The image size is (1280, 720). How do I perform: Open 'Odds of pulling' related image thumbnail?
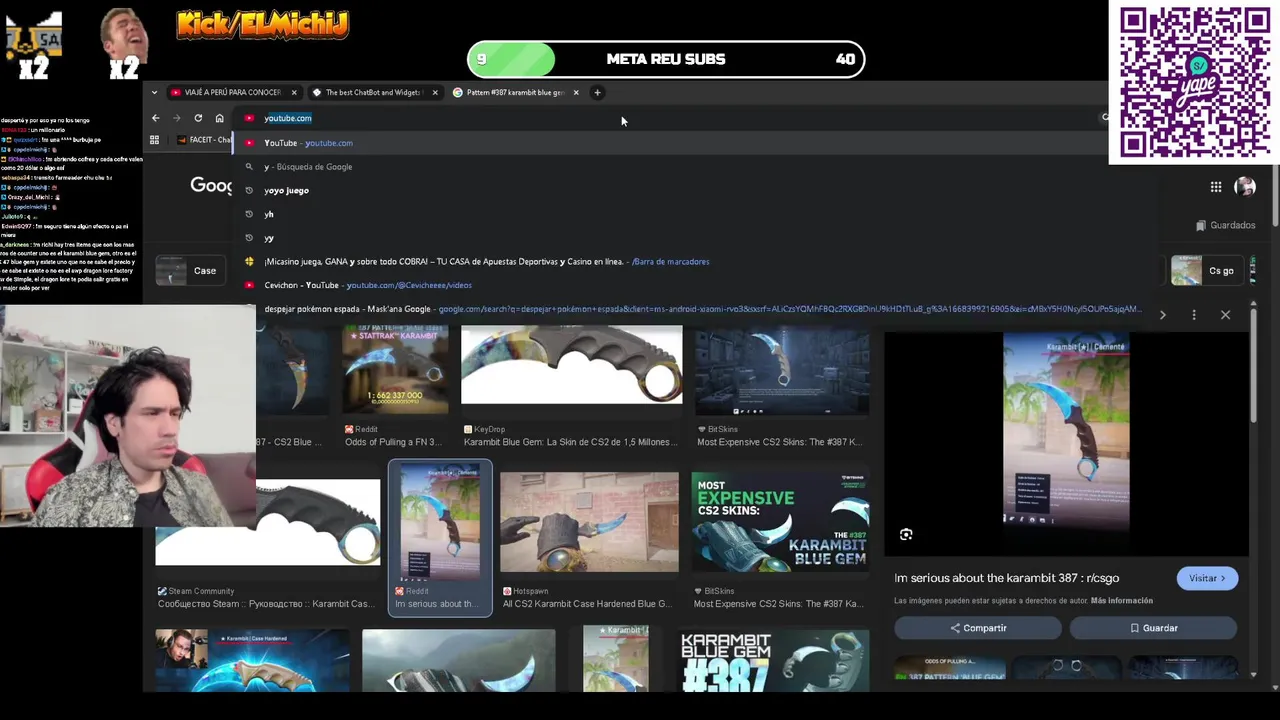point(950,670)
